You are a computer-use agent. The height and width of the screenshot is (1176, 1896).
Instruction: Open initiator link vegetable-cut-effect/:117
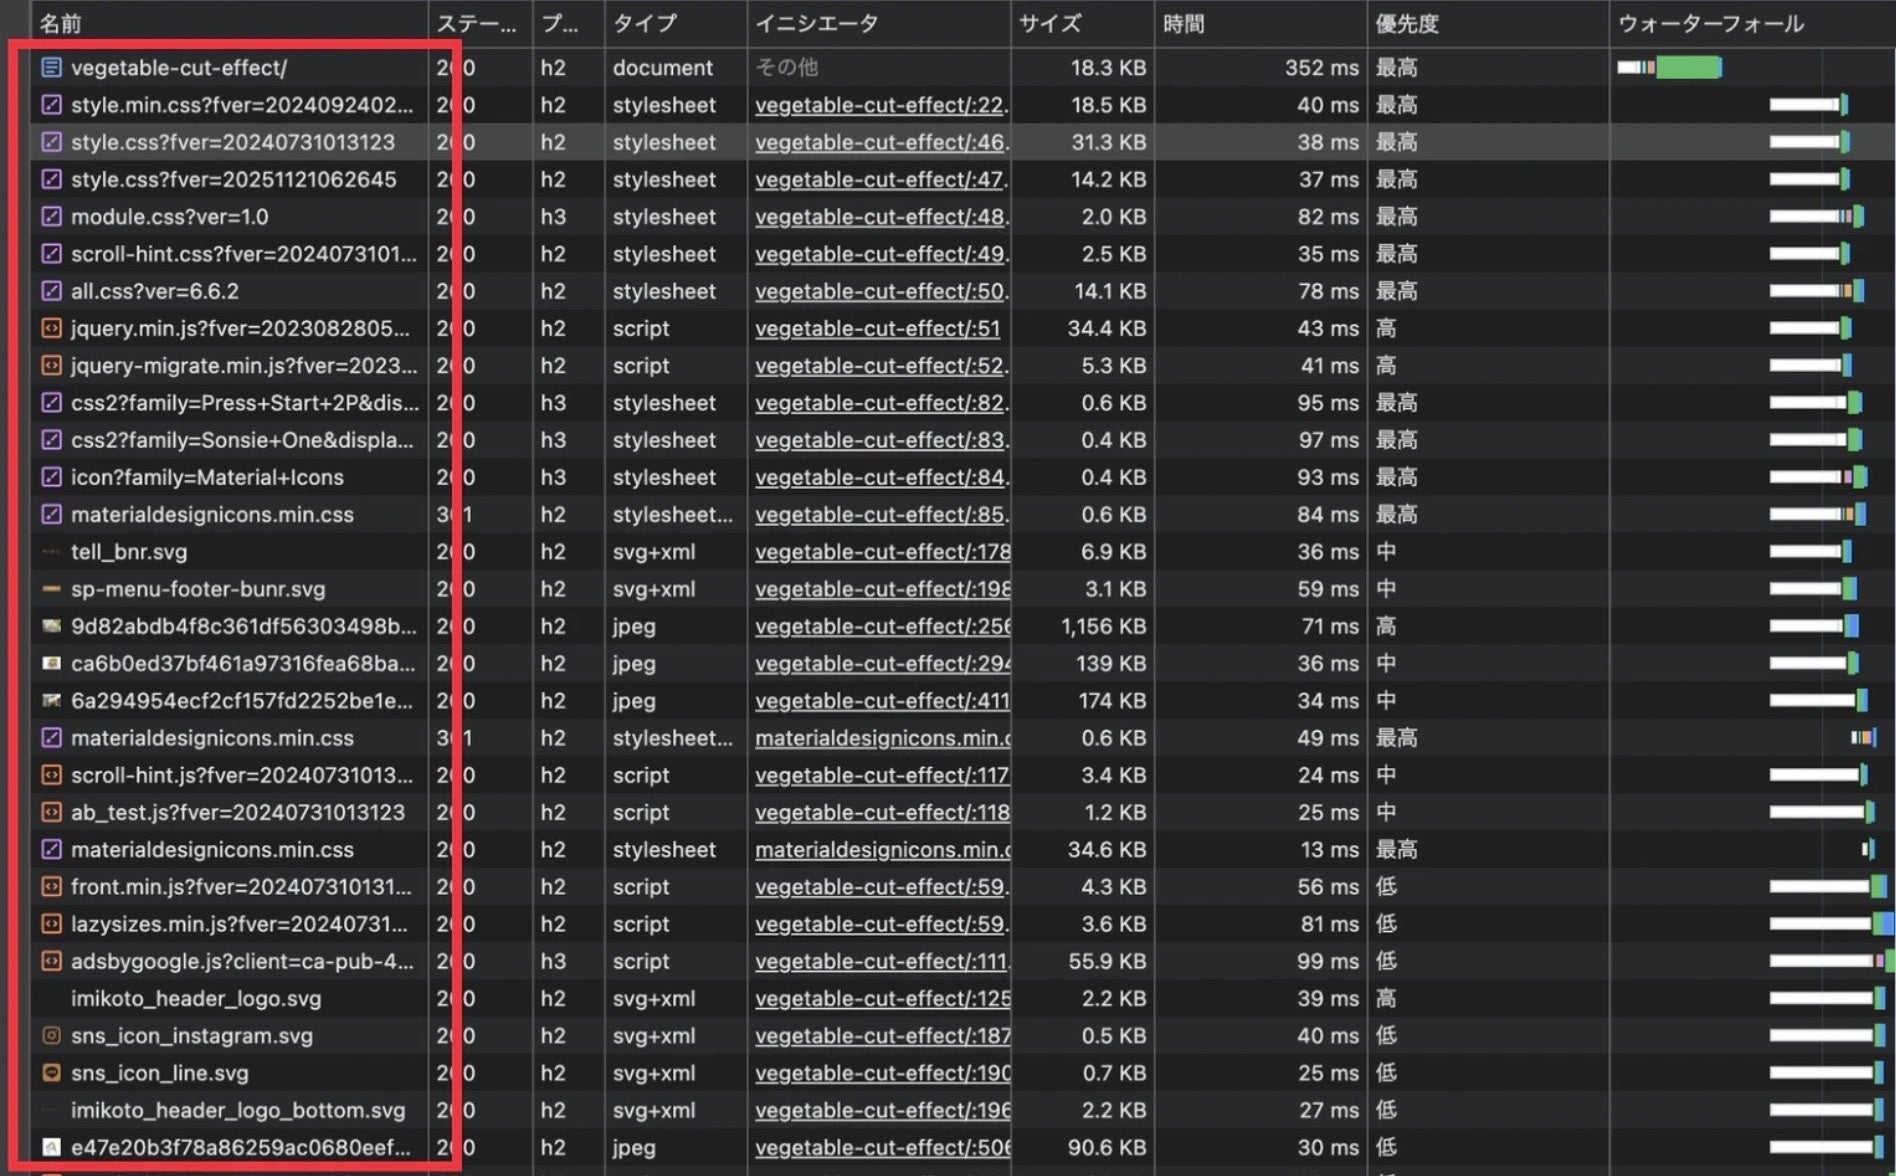[x=882, y=775]
